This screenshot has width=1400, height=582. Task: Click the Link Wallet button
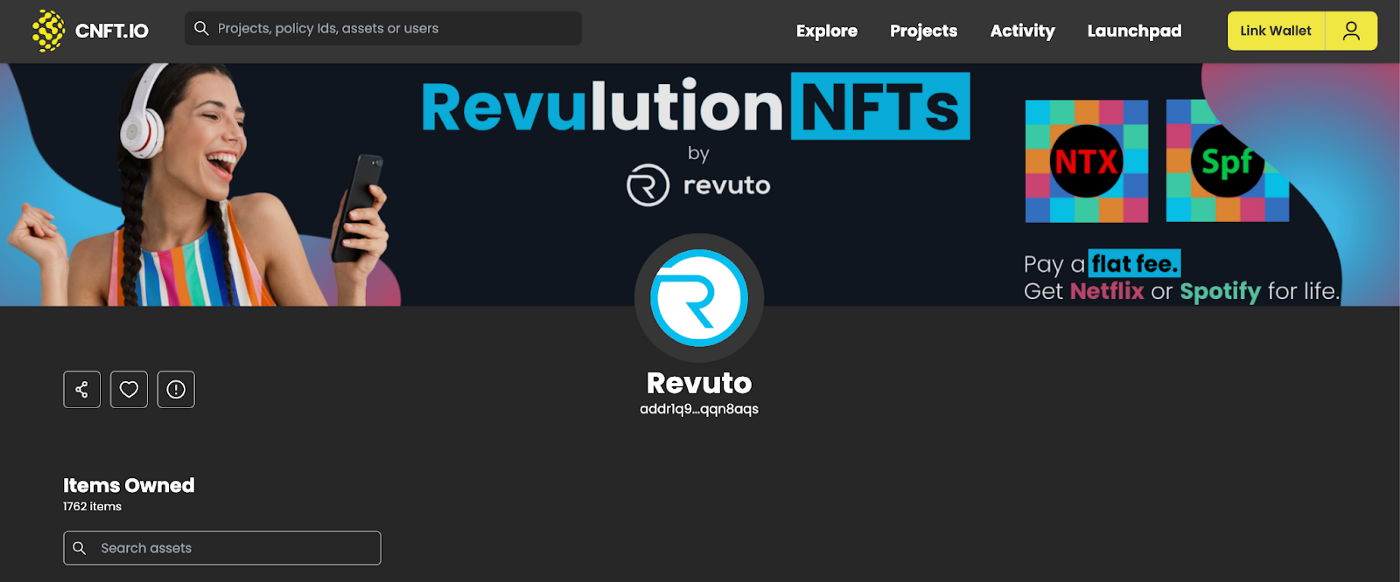click(1276, 31)
